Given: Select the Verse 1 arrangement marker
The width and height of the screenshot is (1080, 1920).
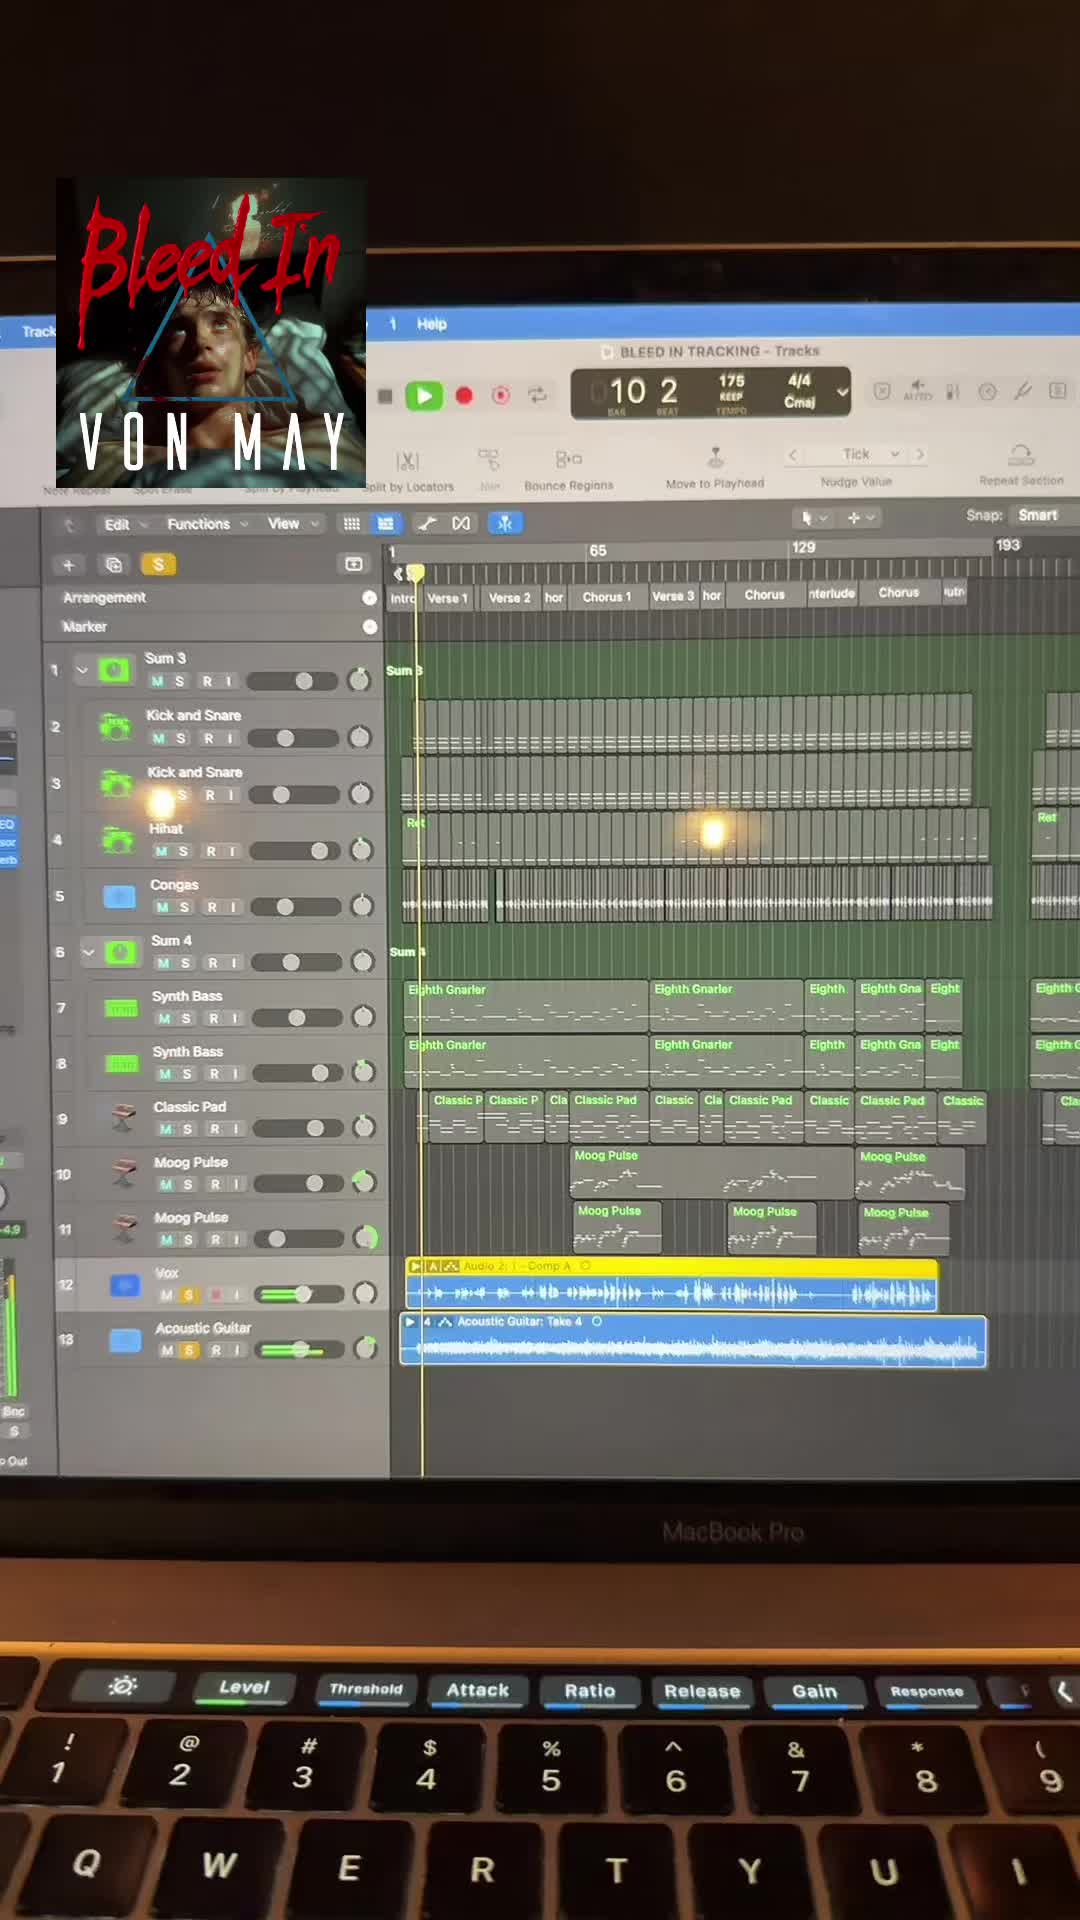Looking at the screenshot, I should pyautogui.click(x=447, y=598).
